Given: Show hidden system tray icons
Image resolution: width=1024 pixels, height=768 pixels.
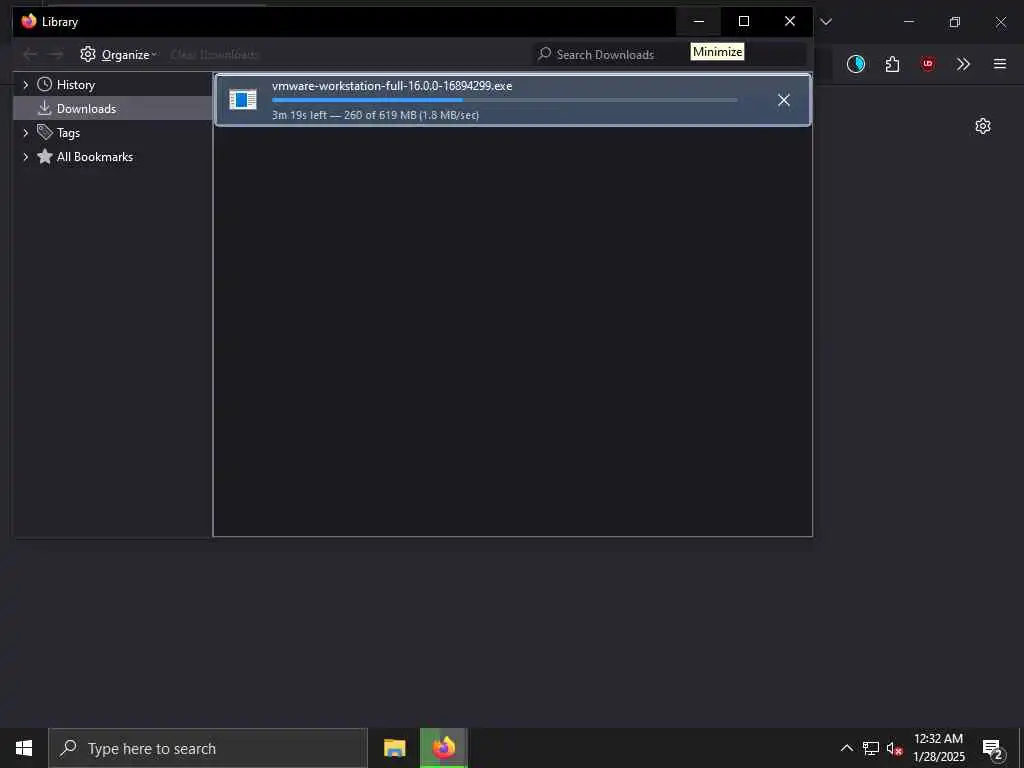Looking at the screenshot, I should 847,748.
